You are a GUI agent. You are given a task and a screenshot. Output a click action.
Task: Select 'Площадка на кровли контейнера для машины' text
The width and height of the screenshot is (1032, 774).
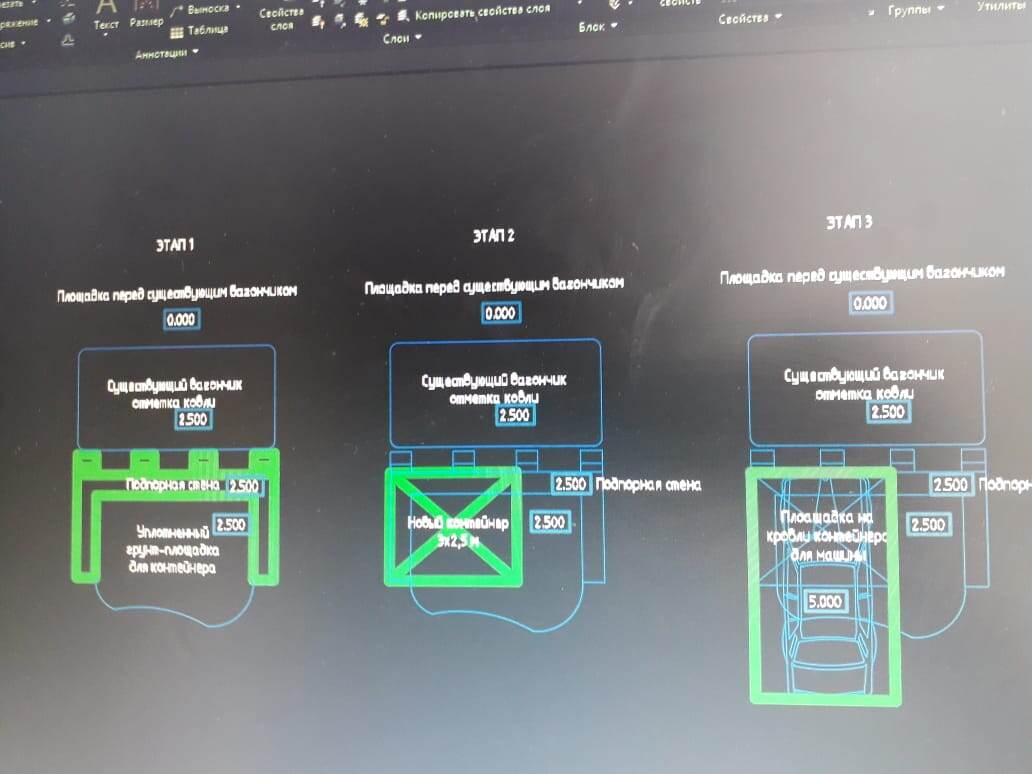(827, 536)
